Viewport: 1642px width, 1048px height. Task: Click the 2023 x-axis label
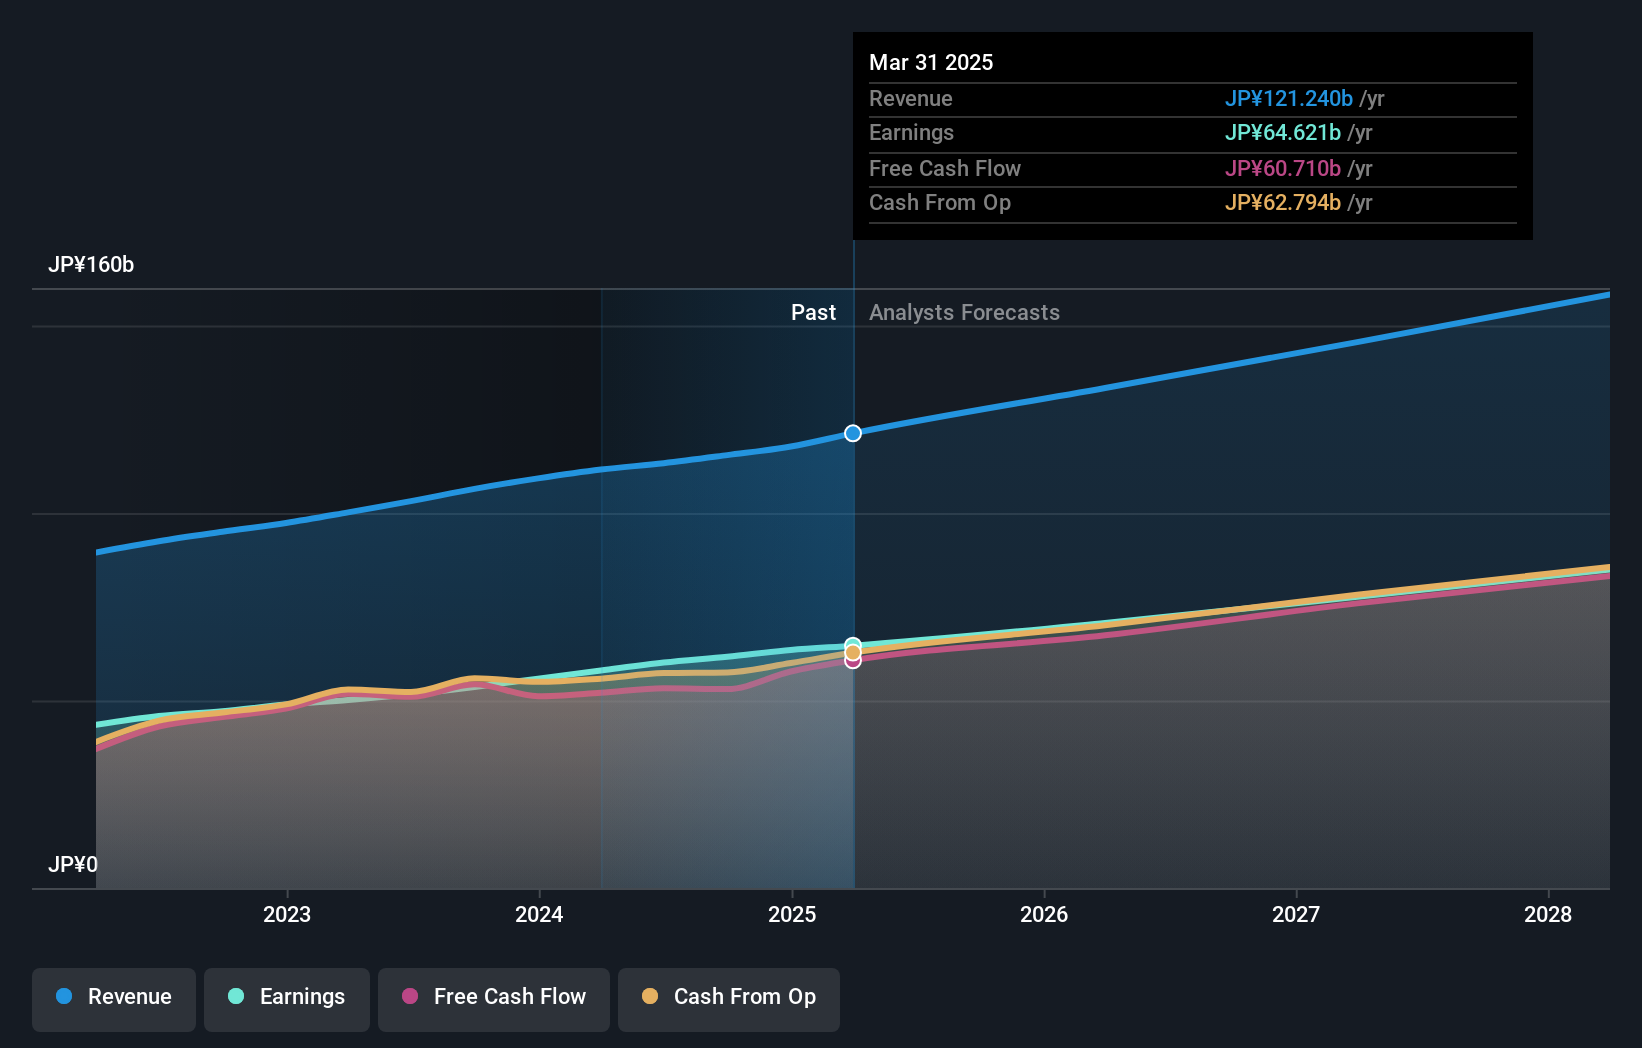pyautogui.click(x=287, y=914)
